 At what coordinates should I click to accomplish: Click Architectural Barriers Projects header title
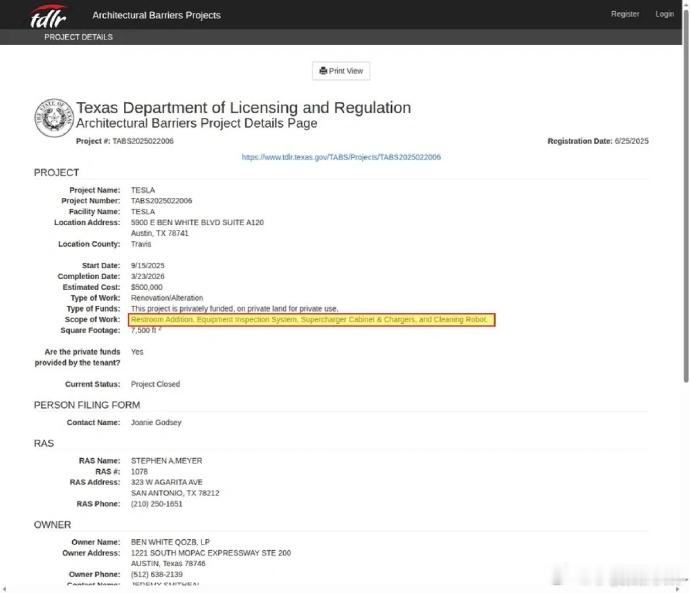[x=156, y=15]
